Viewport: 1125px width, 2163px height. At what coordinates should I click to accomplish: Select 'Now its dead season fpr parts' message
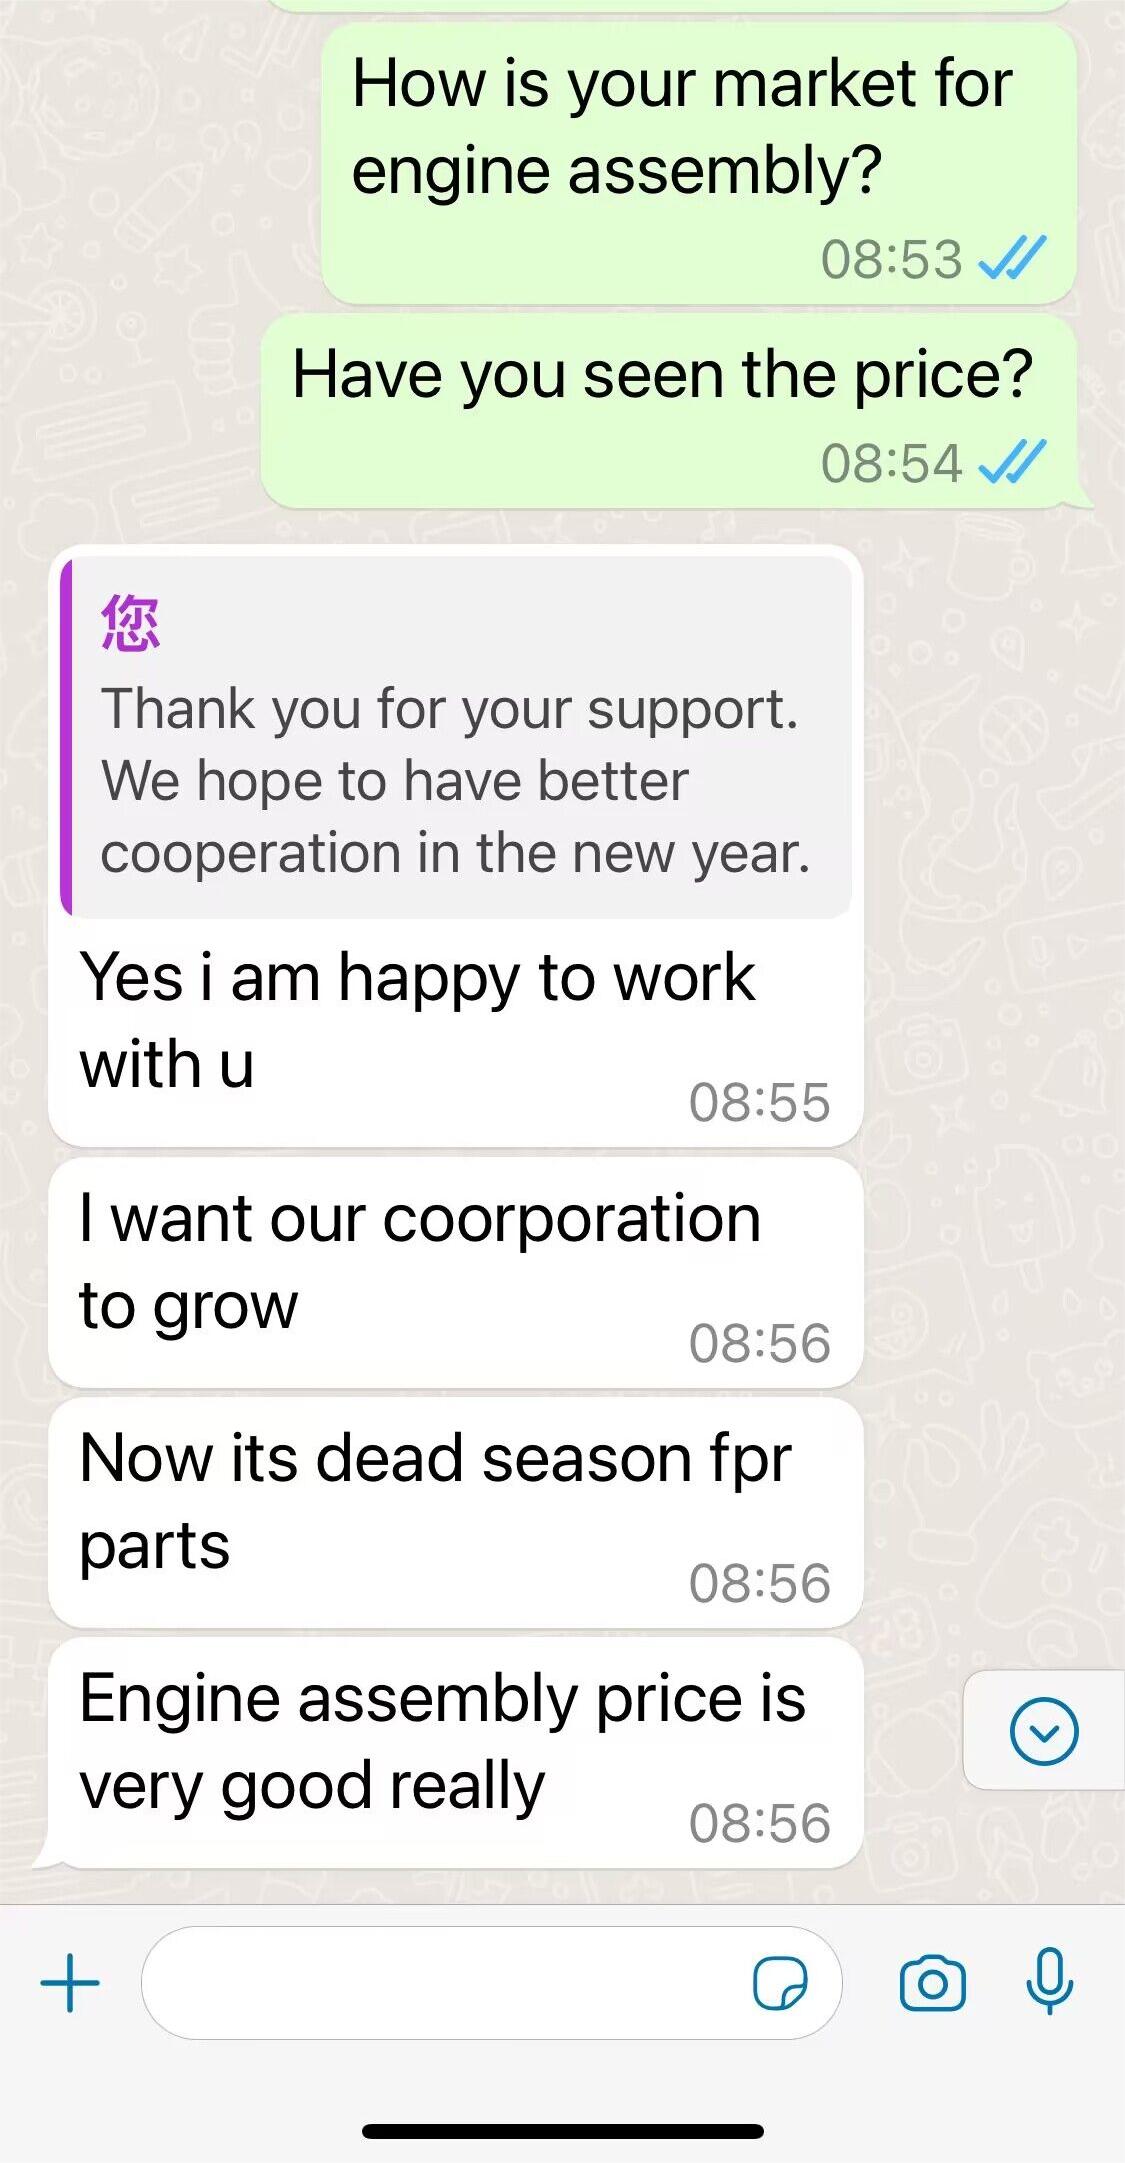point(455,1512)
